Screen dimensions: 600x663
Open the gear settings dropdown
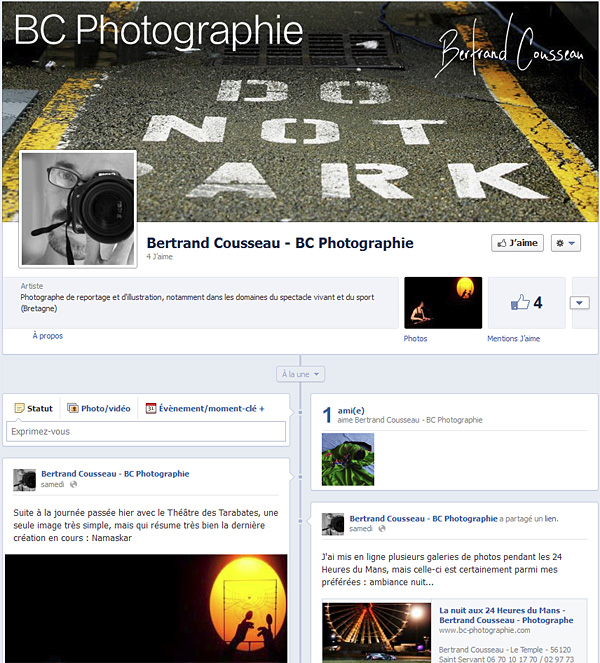click(x=565, y=243)
